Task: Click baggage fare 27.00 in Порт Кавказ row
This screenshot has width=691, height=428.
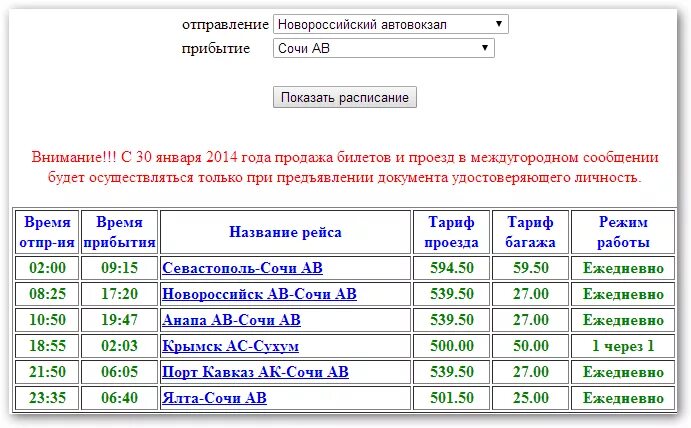Action: (x=531, y=372)
